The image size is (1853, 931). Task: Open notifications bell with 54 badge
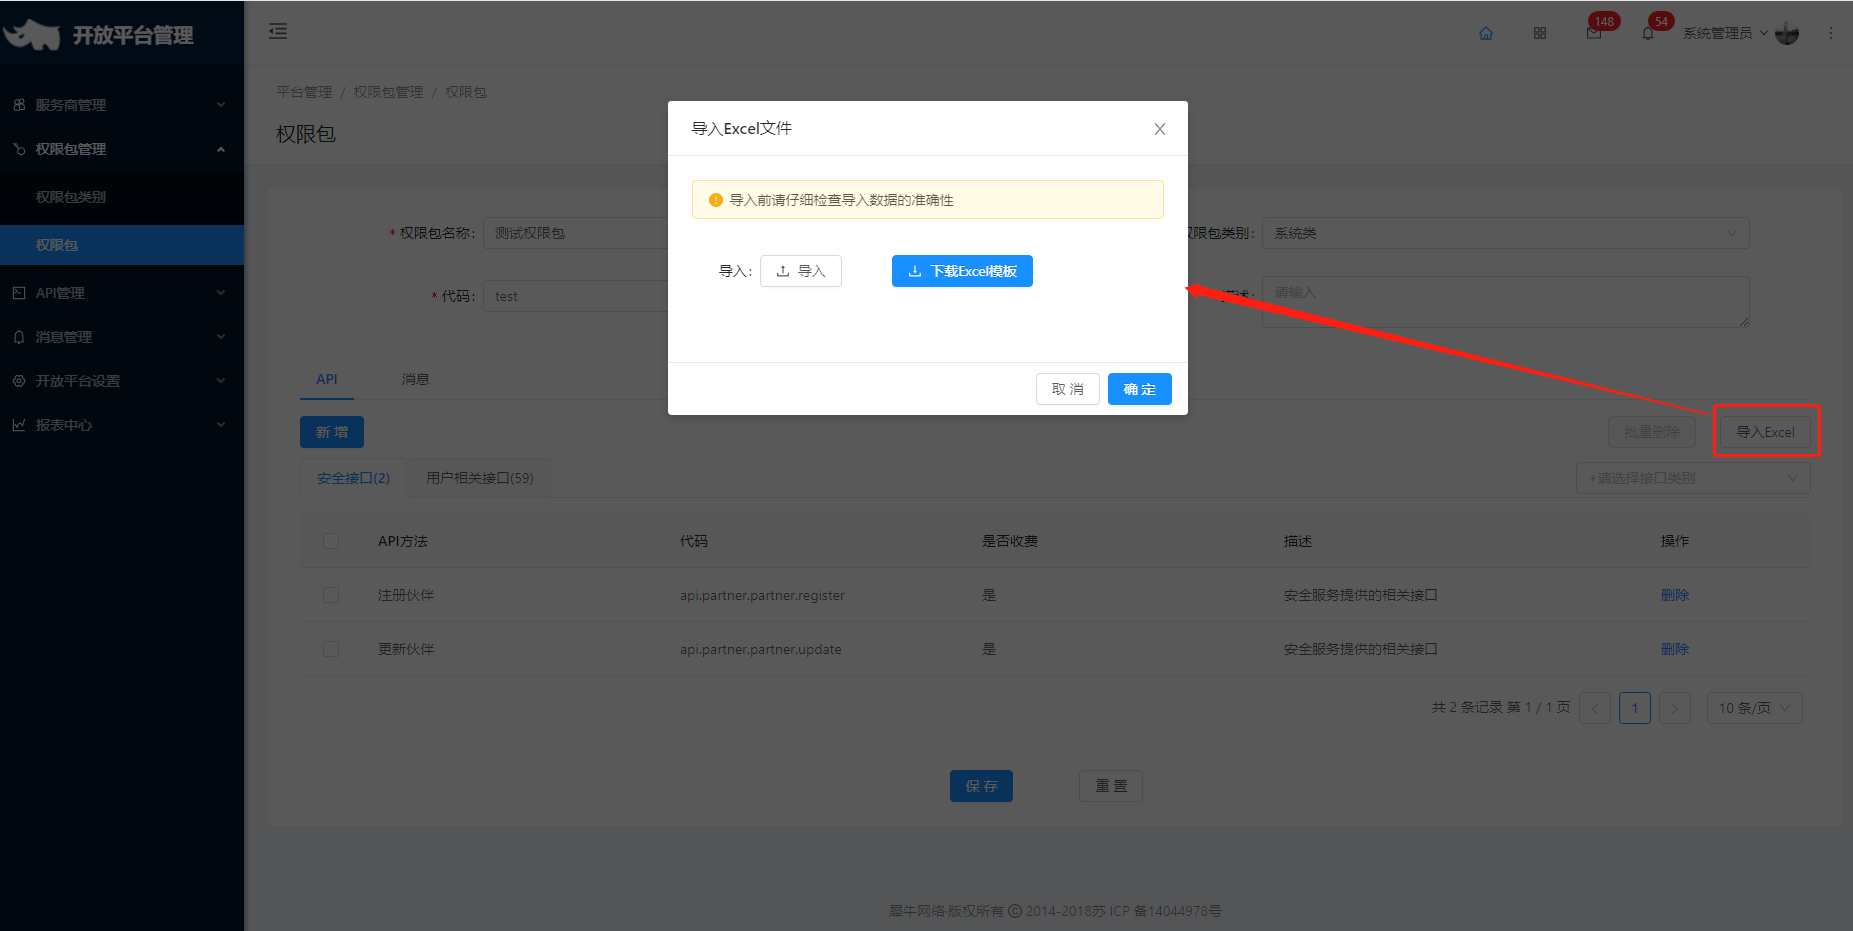coord(1648,33)
